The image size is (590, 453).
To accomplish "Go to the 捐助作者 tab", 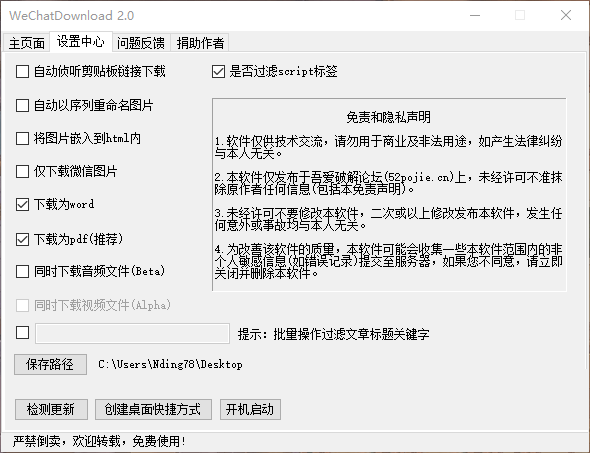I will pos(200,43).
